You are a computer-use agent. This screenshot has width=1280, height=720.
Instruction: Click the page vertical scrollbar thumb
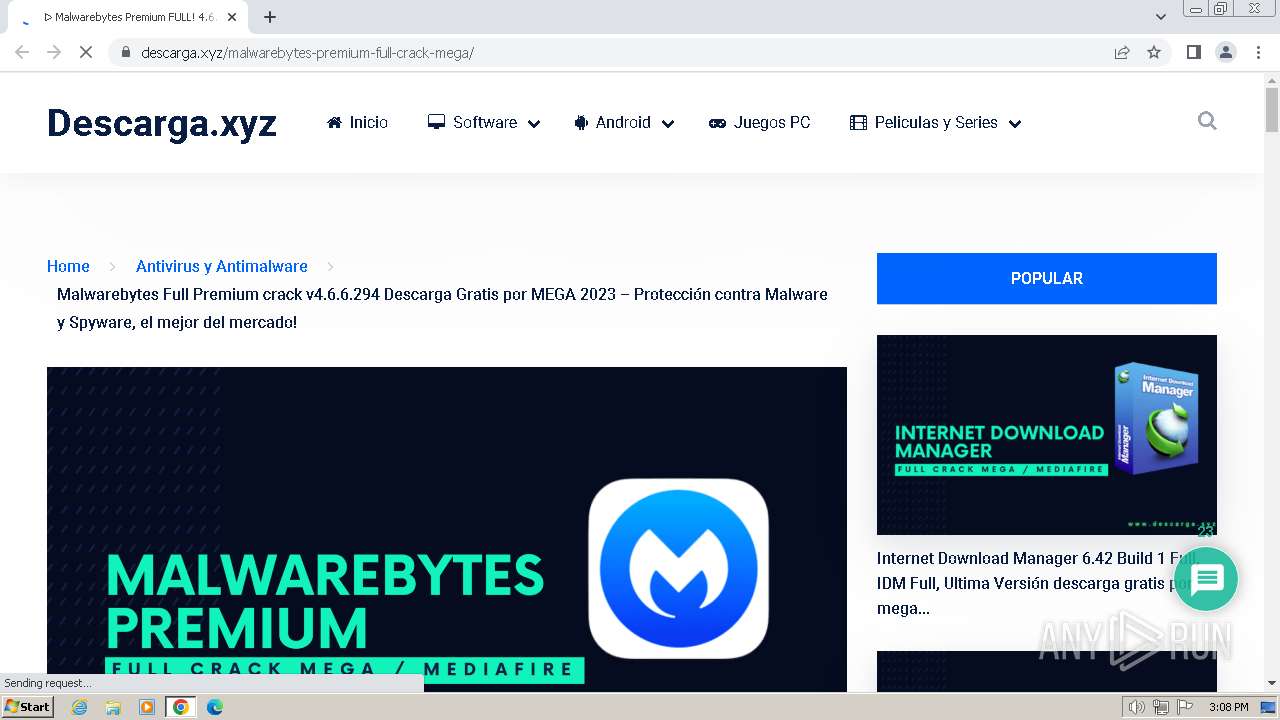click(x=1272, y=110)
